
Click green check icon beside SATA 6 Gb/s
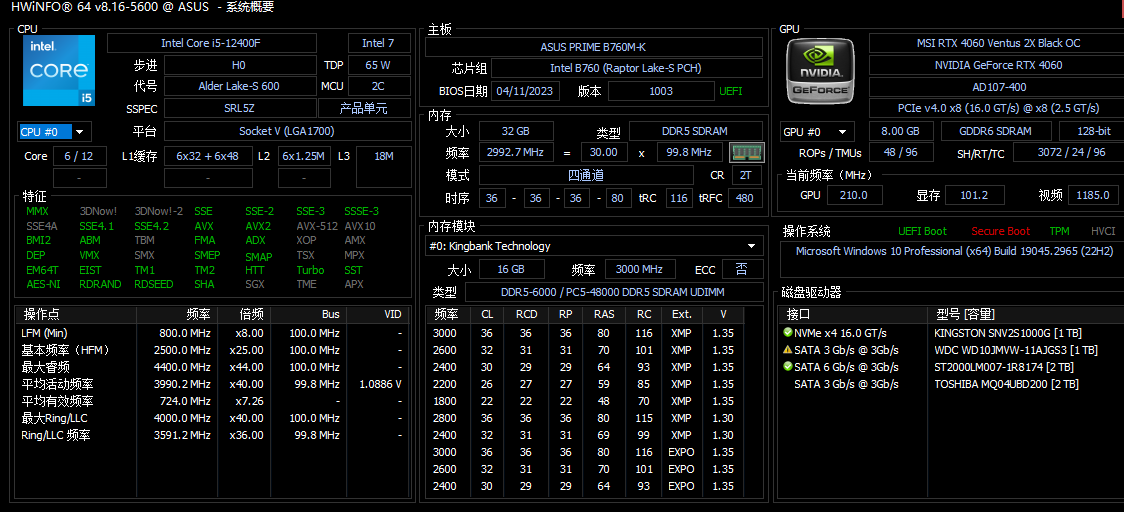pyautogui.click(x=788, y=367)
